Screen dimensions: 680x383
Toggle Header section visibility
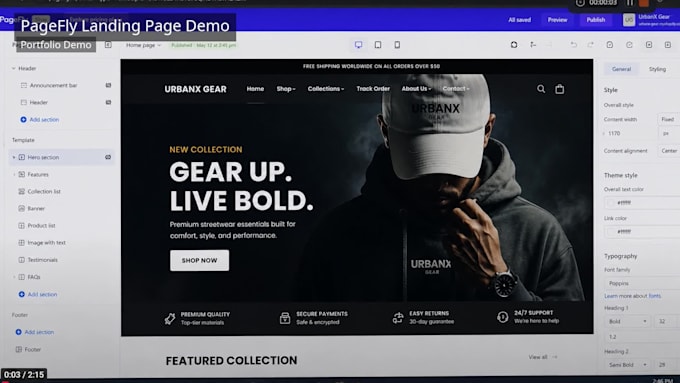pos(108,102)
